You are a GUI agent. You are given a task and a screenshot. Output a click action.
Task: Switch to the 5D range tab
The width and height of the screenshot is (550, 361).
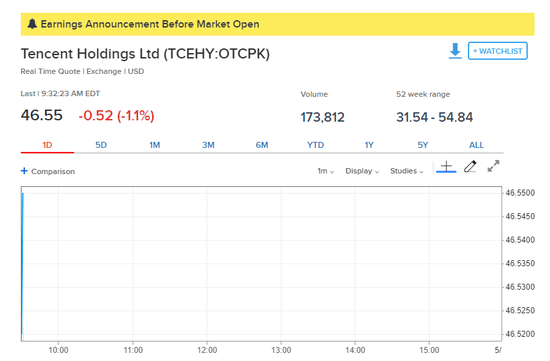(101, 145)
